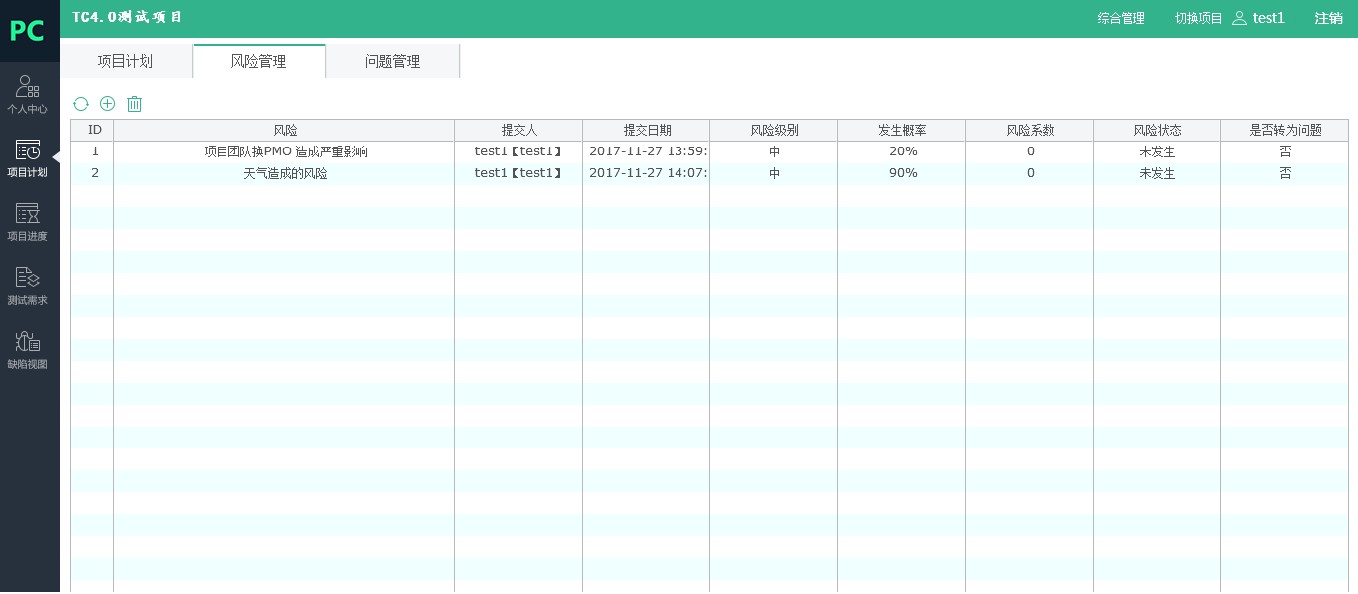Click the delete trash icon above the table
Viewport: 1358px width, 594px height.
[x=135, y=104]
